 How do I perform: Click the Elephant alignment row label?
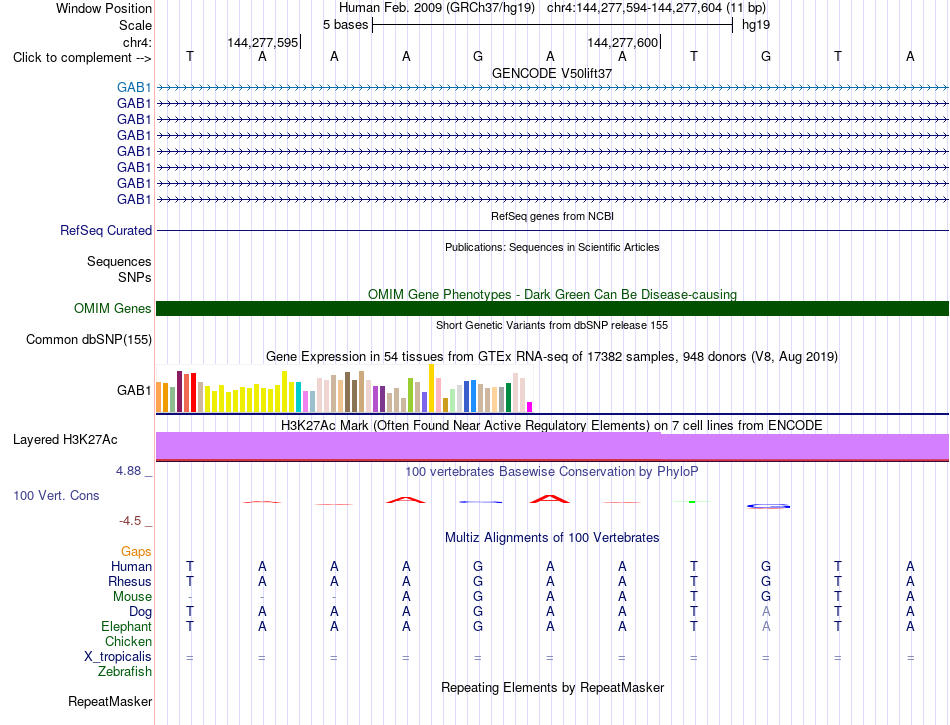(x=127, y=626)
